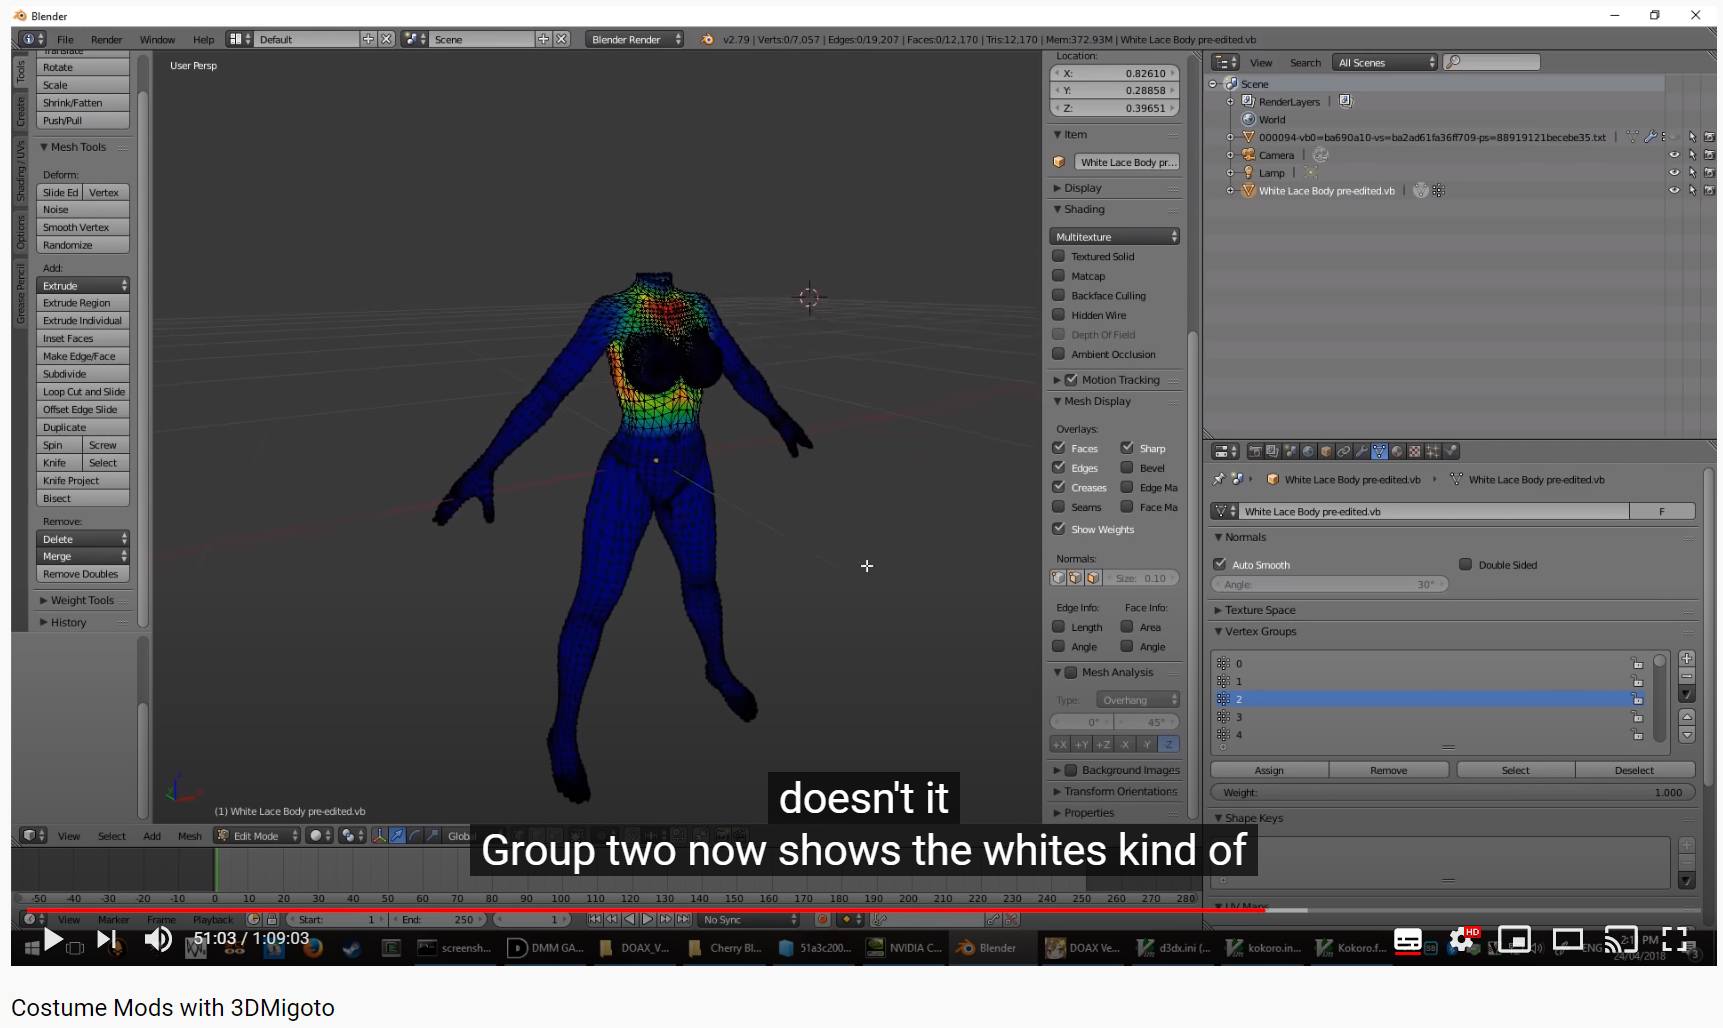Click the Deselect vertex group button
Image resolution: width=1723 pixels, height=1028 pixels.
tap(1634, 770)
